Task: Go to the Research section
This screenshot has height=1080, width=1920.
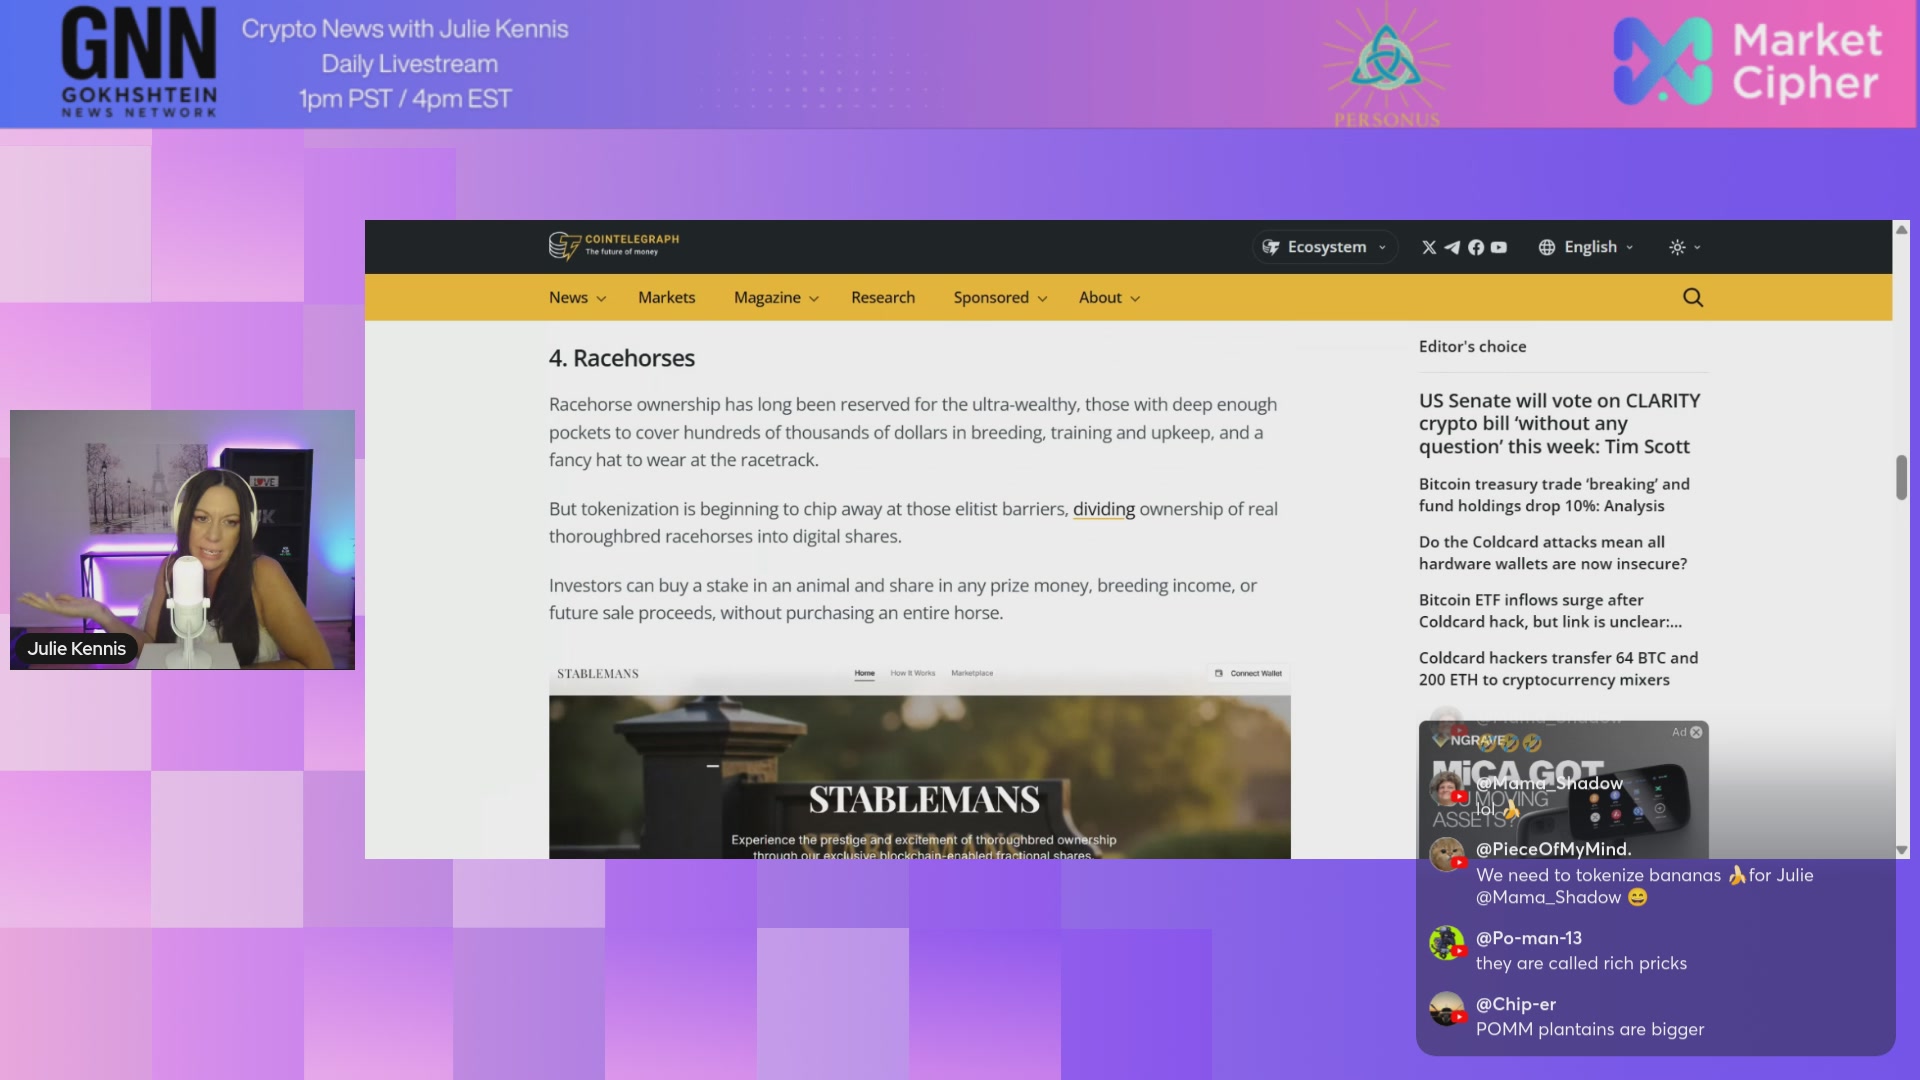Action: [x=883, y=298]
